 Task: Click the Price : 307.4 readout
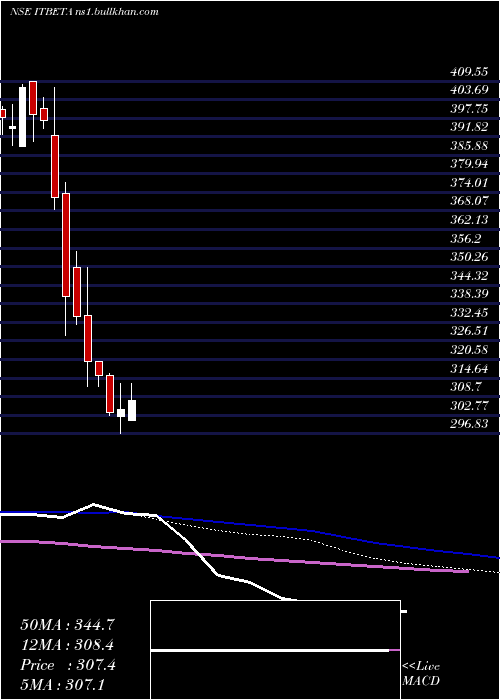(x=68, y=665)
